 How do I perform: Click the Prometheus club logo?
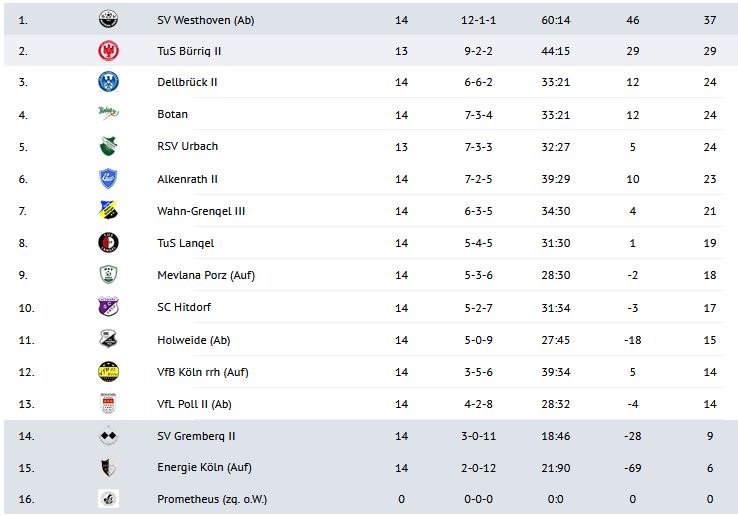(108, 500)
